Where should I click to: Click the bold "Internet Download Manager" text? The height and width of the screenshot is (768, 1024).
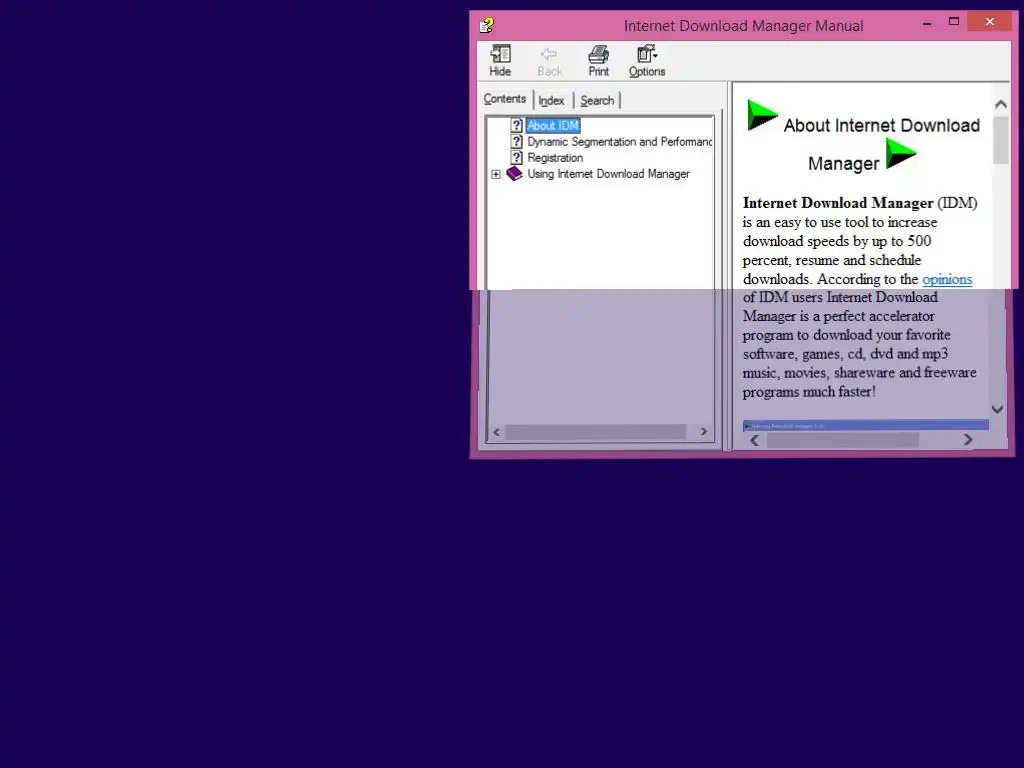[x=838, y=203]
